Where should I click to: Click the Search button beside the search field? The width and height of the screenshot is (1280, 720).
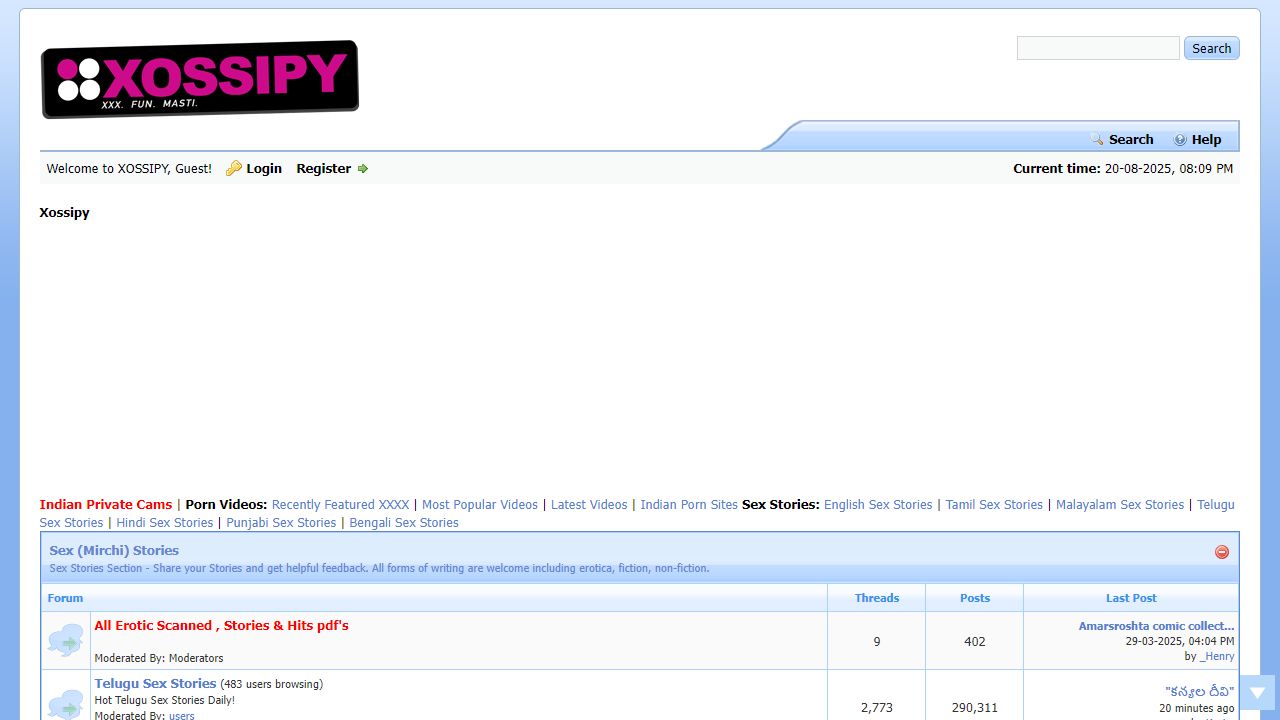(1212, 48)
